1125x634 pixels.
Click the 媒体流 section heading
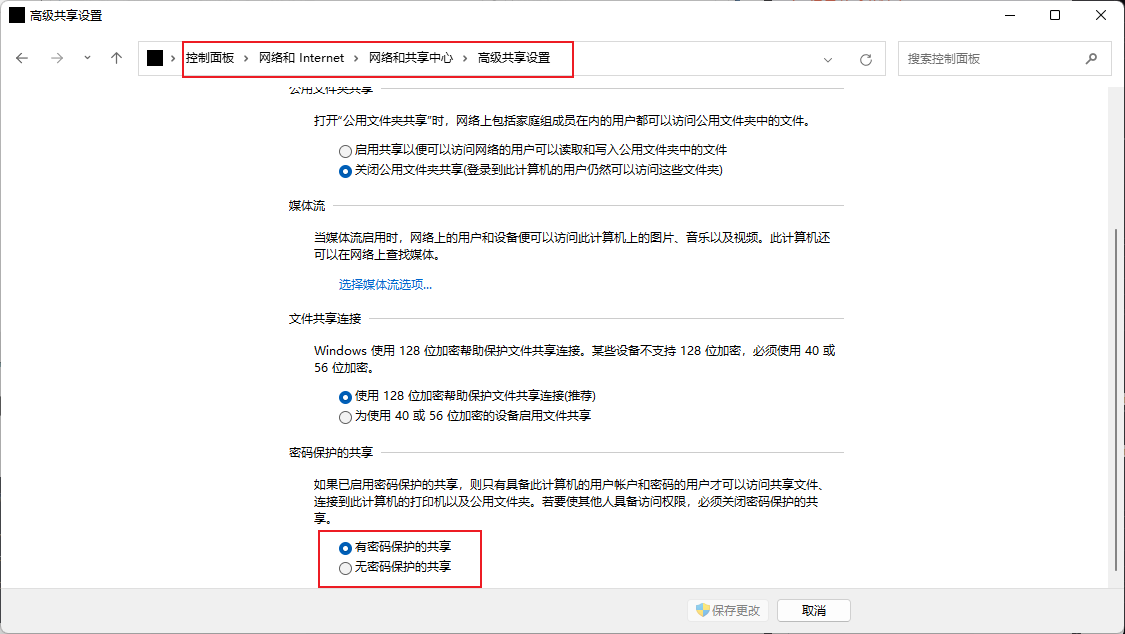click(x=306, y=206)
